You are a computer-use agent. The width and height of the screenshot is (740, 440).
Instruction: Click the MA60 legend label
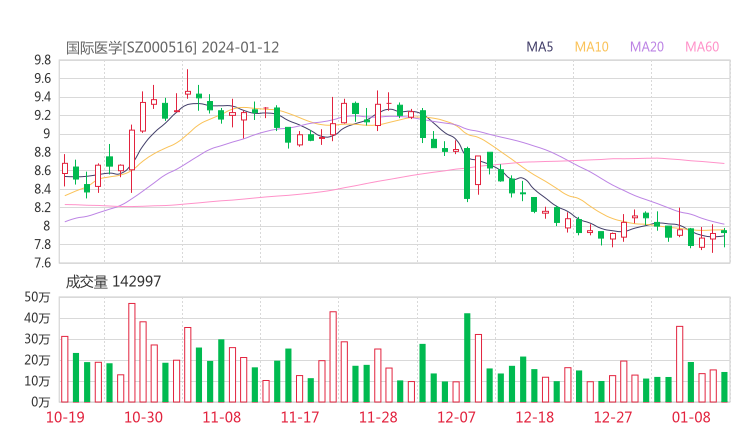702,47
